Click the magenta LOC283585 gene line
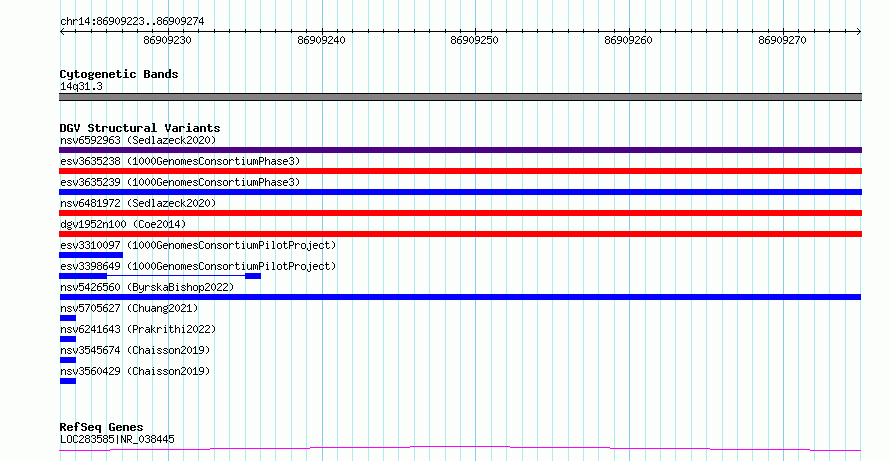 pos(460,449)
